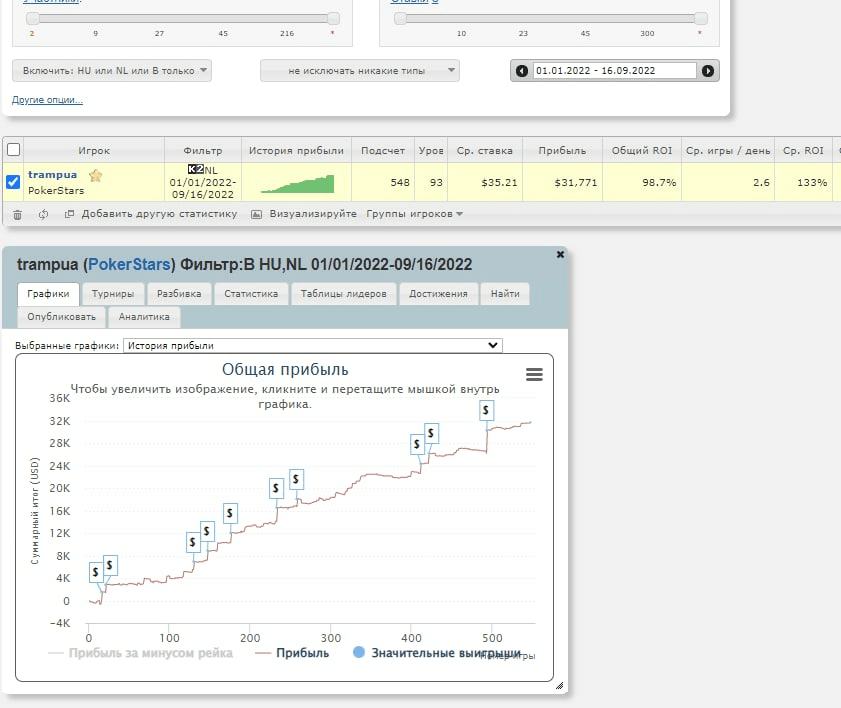The height and width of the screenshot is (708, 841).
Task: Click the '300' slider scale label
Action: pos(647,33)
